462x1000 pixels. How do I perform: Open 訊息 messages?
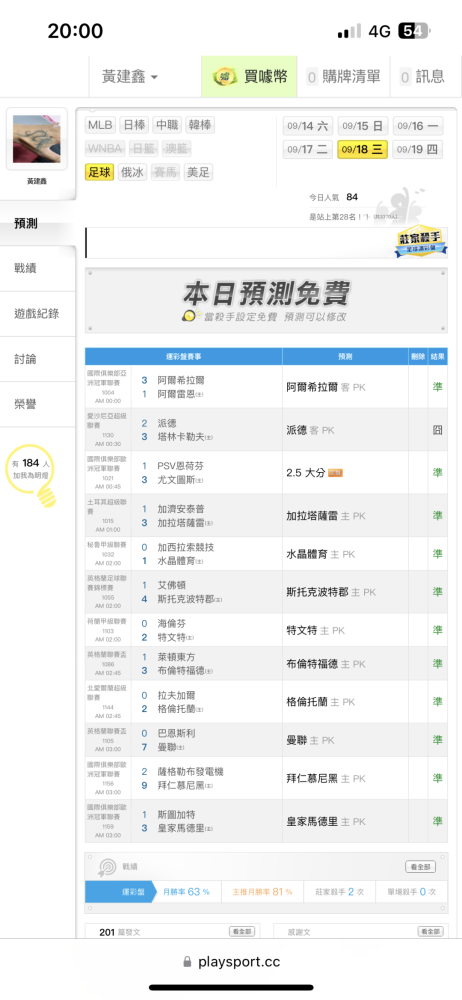[422, 77]
